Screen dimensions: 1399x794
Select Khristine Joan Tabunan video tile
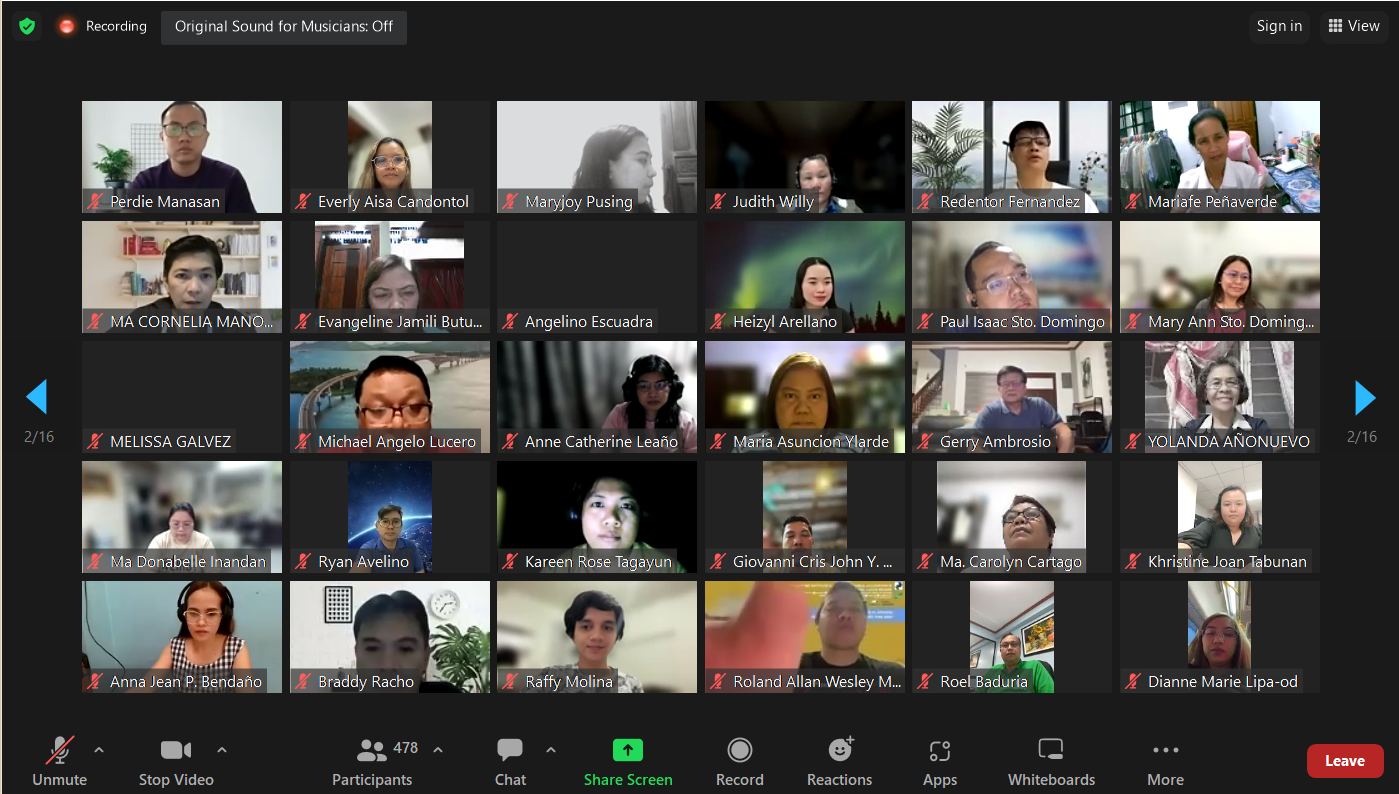click(x=1220, y=517)
